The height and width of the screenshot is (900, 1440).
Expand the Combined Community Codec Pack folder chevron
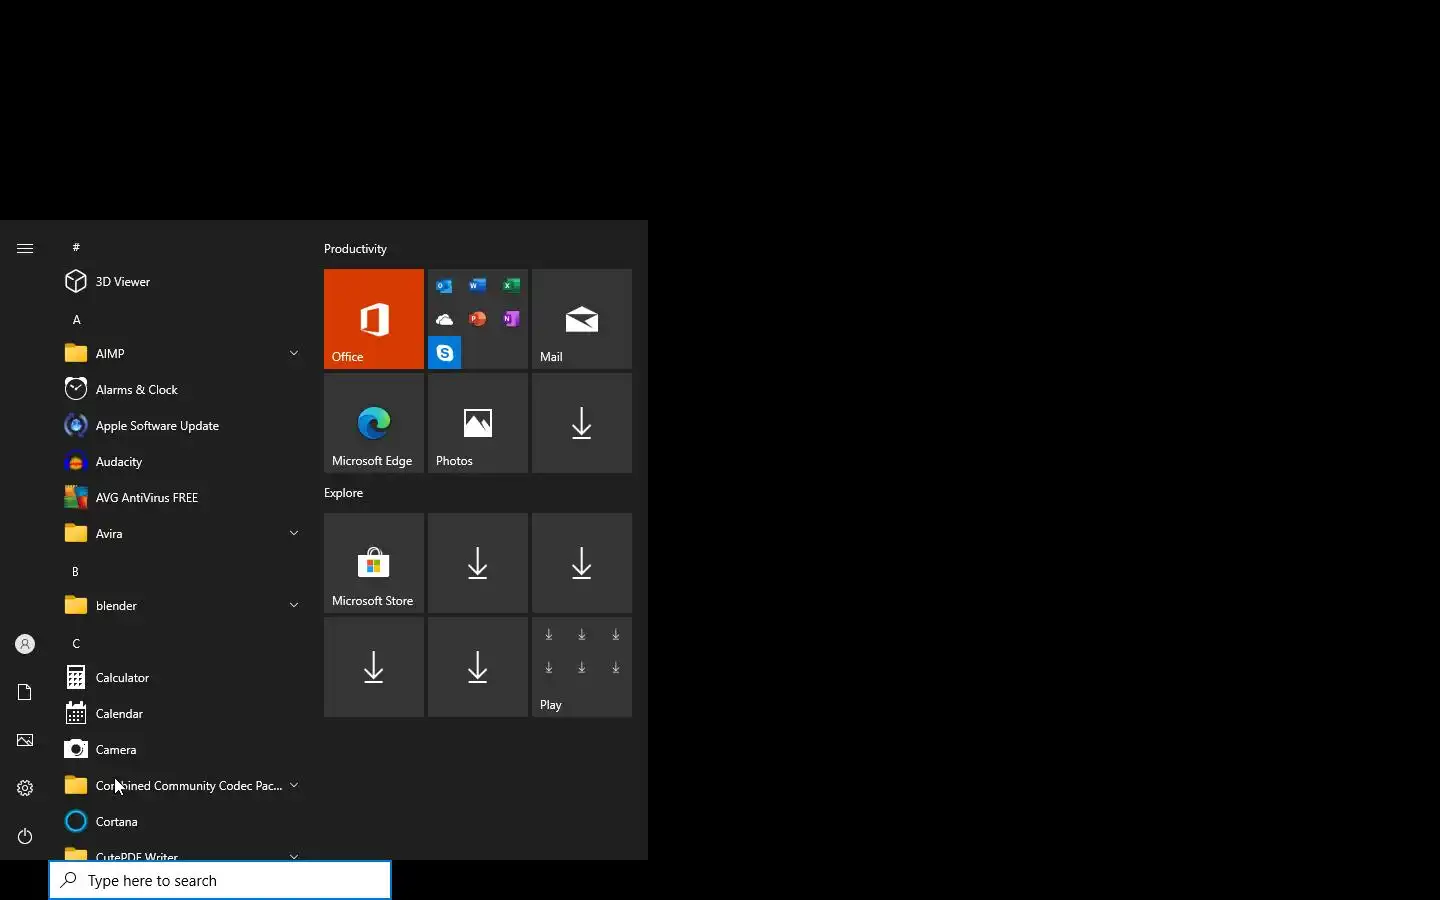(294, 786)
